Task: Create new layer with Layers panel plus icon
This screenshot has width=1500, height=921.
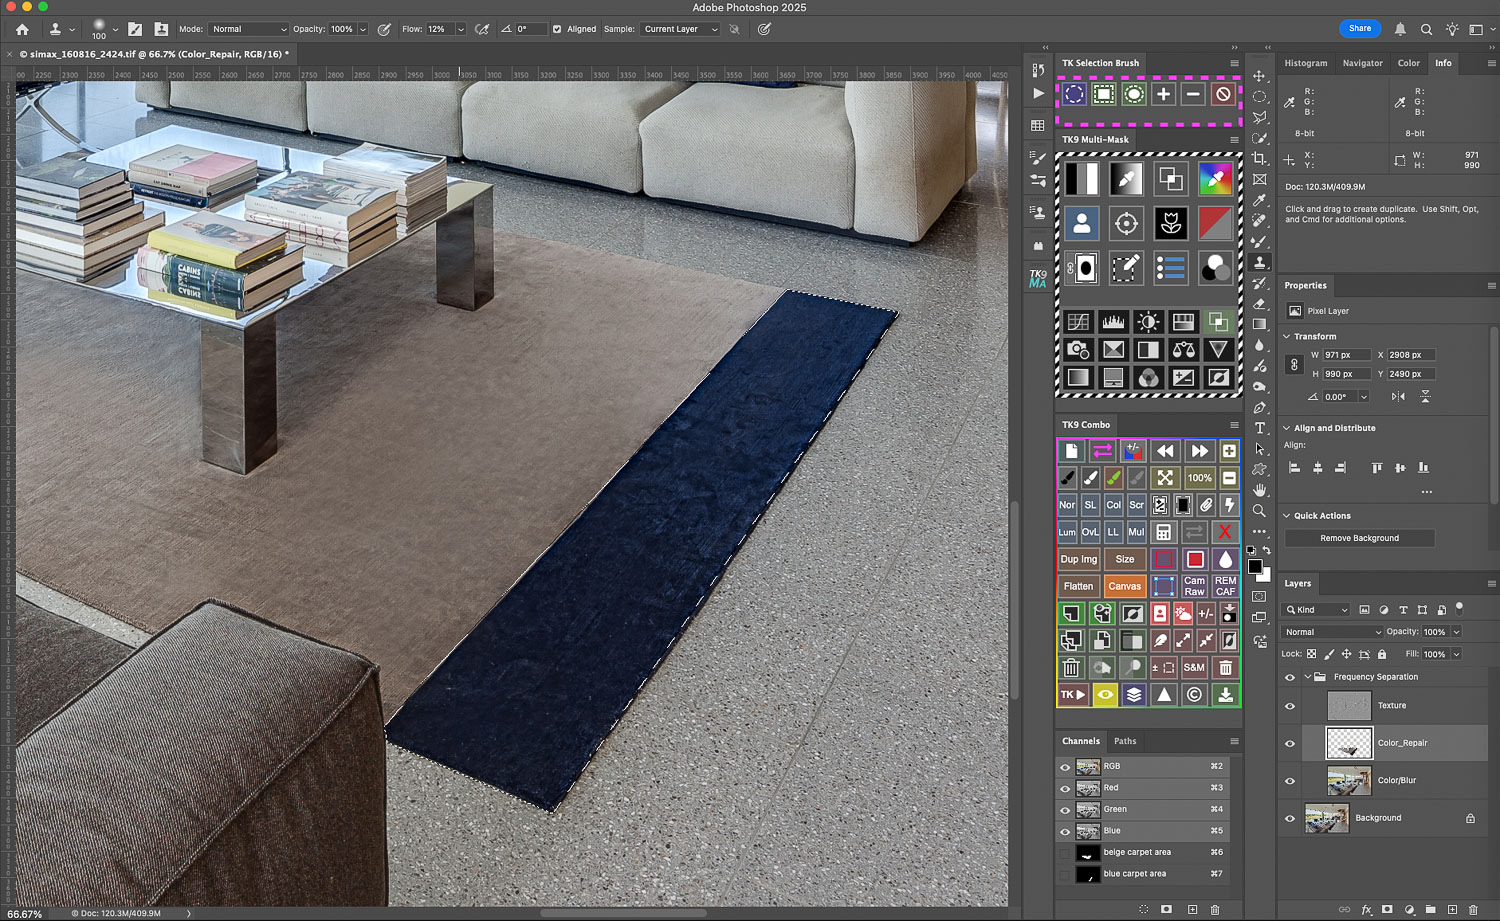Action: click(1452, 910)
